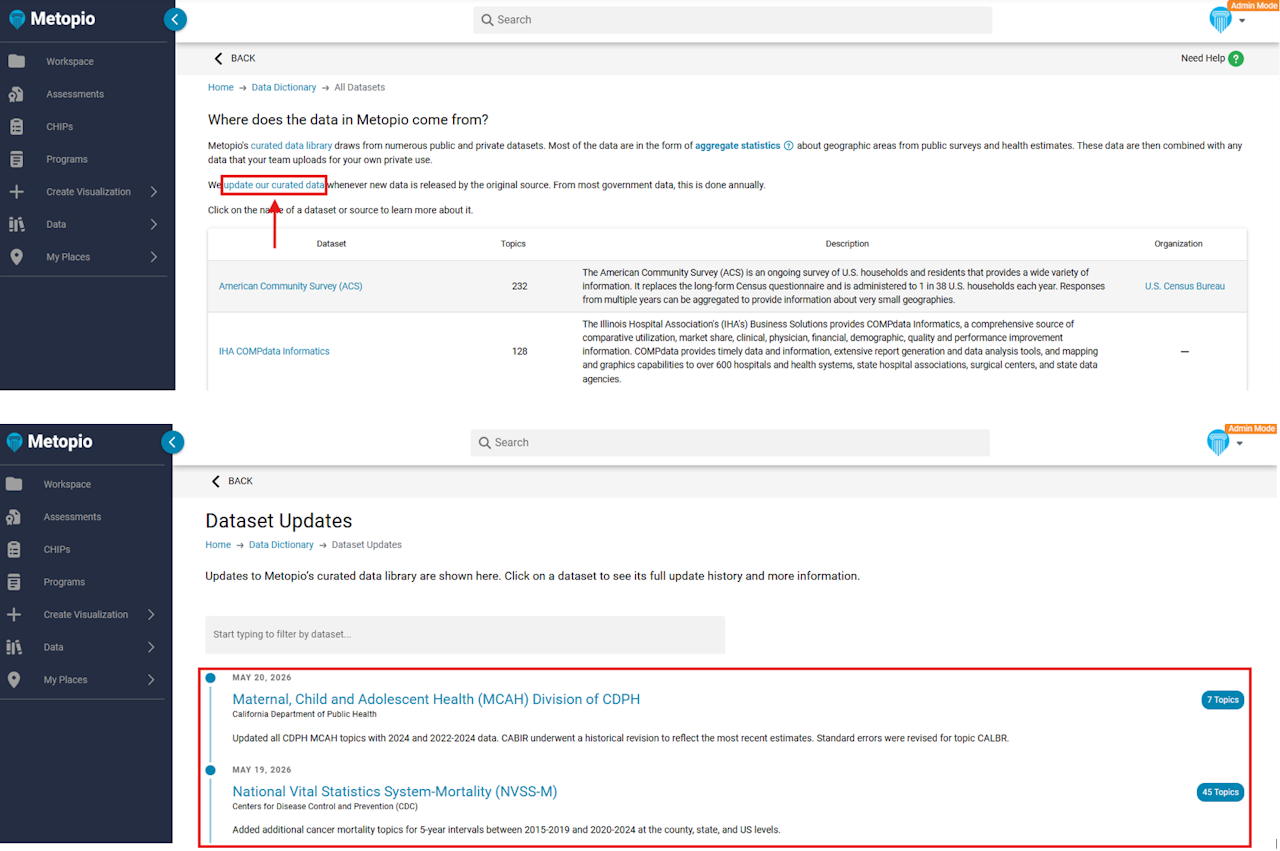Follow the 'update our curated data' link
Viewport: 1280px width, 851px height.
click(x=274, y=185)
